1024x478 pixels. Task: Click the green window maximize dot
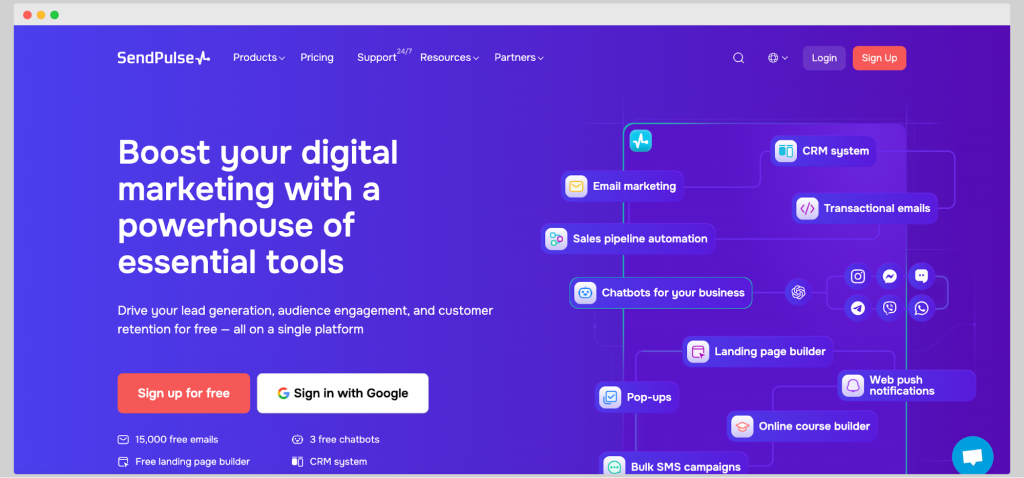[x=55, y=14]
